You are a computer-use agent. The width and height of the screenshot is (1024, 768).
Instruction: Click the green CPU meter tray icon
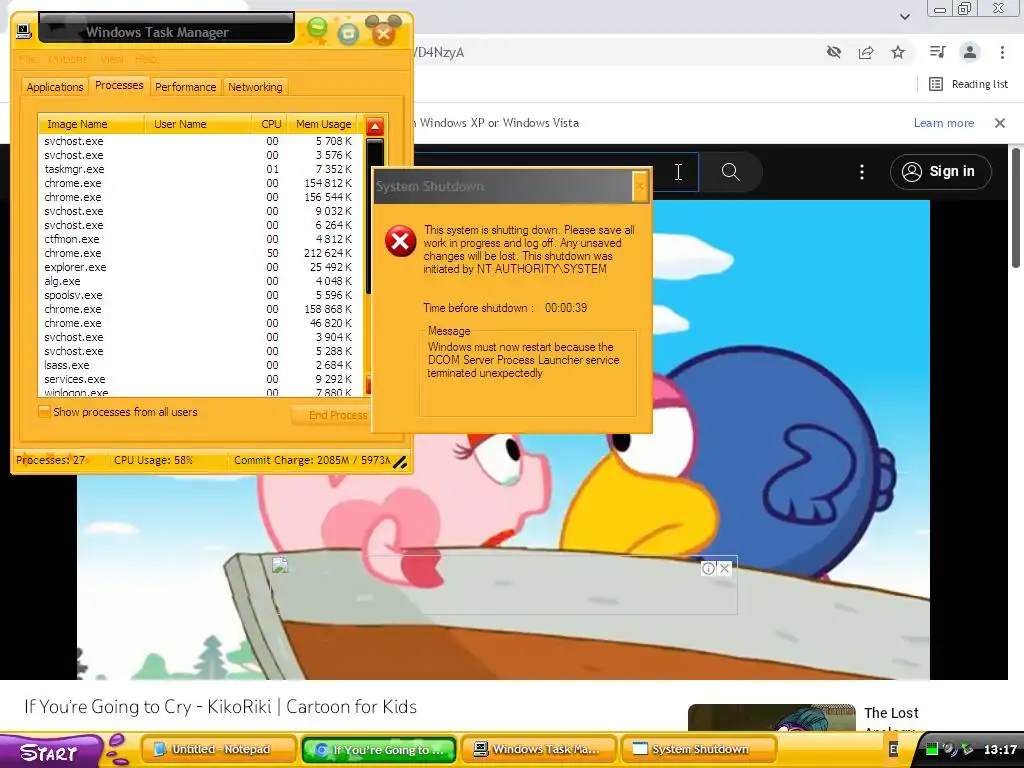pyautogui.click(x=932, y=749)
